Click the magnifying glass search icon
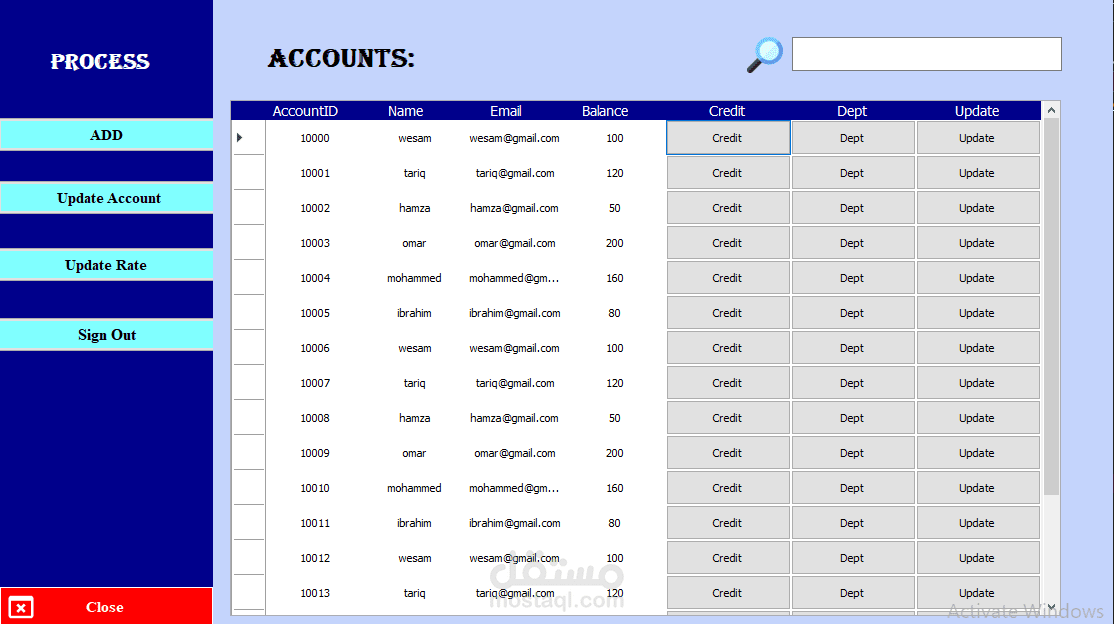This screenshot has height=624, width=1114. [x=764, y=55]
